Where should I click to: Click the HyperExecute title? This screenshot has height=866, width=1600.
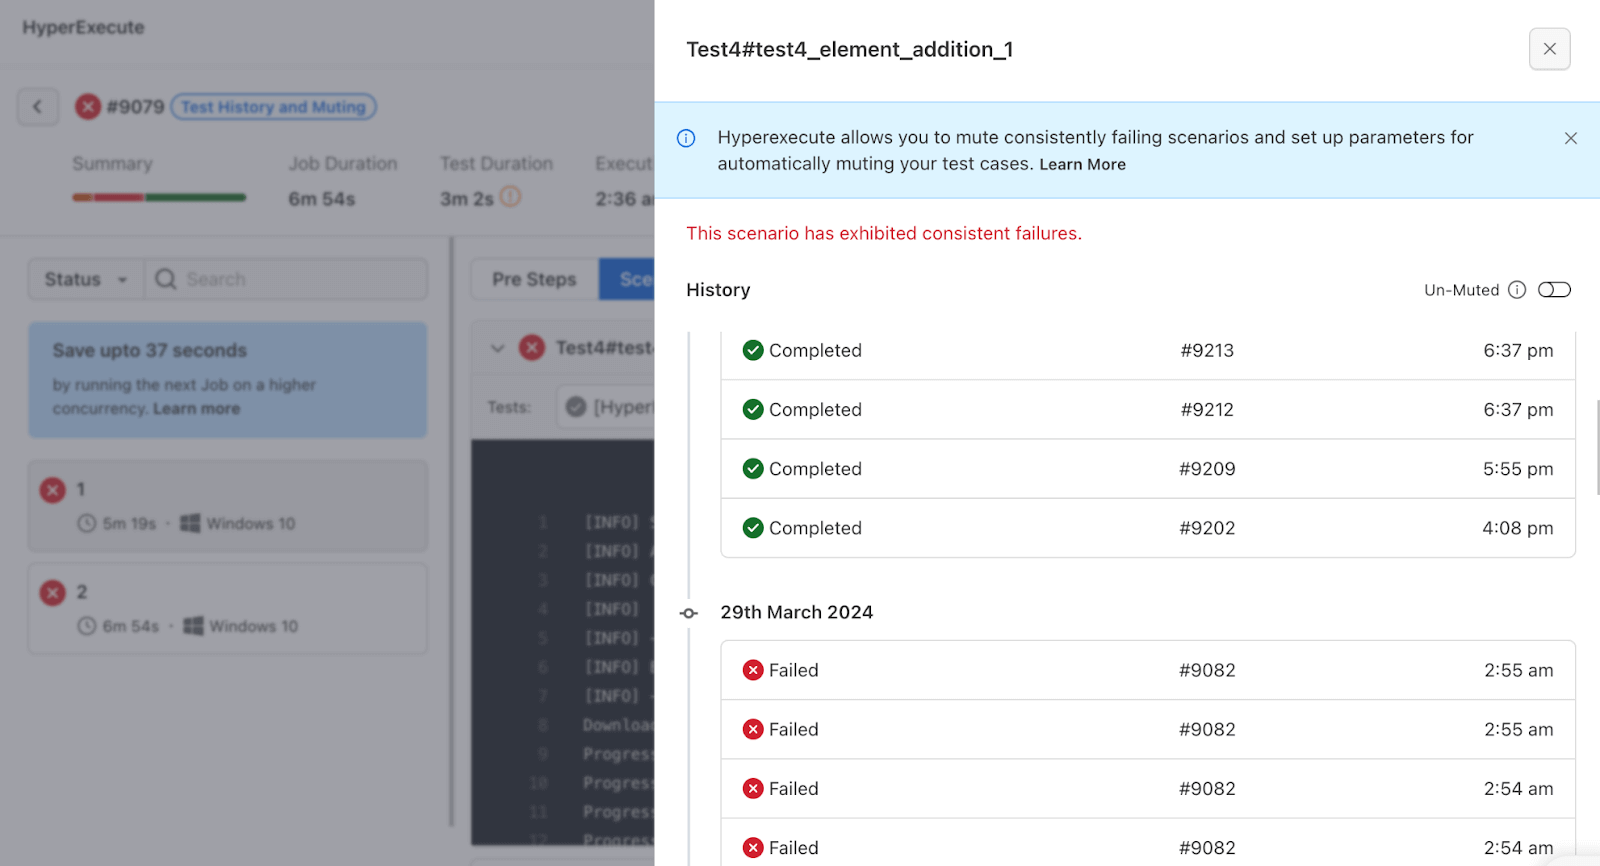pyautogui.click(x=83, y=27)
